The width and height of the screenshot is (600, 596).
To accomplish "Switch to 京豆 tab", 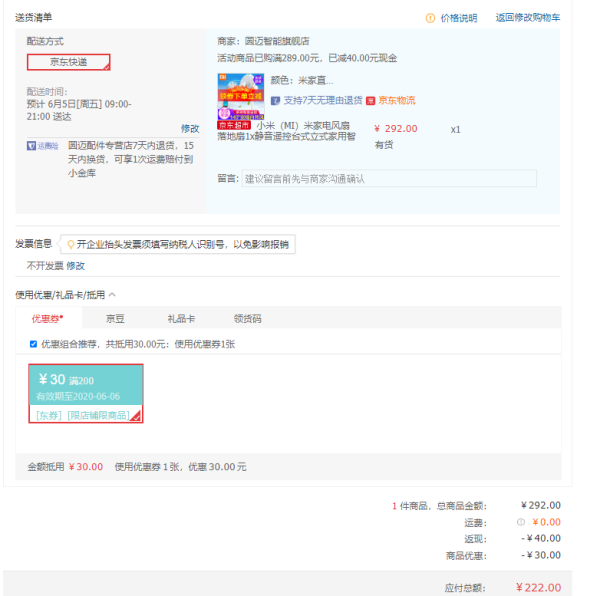I will [115, 318].
